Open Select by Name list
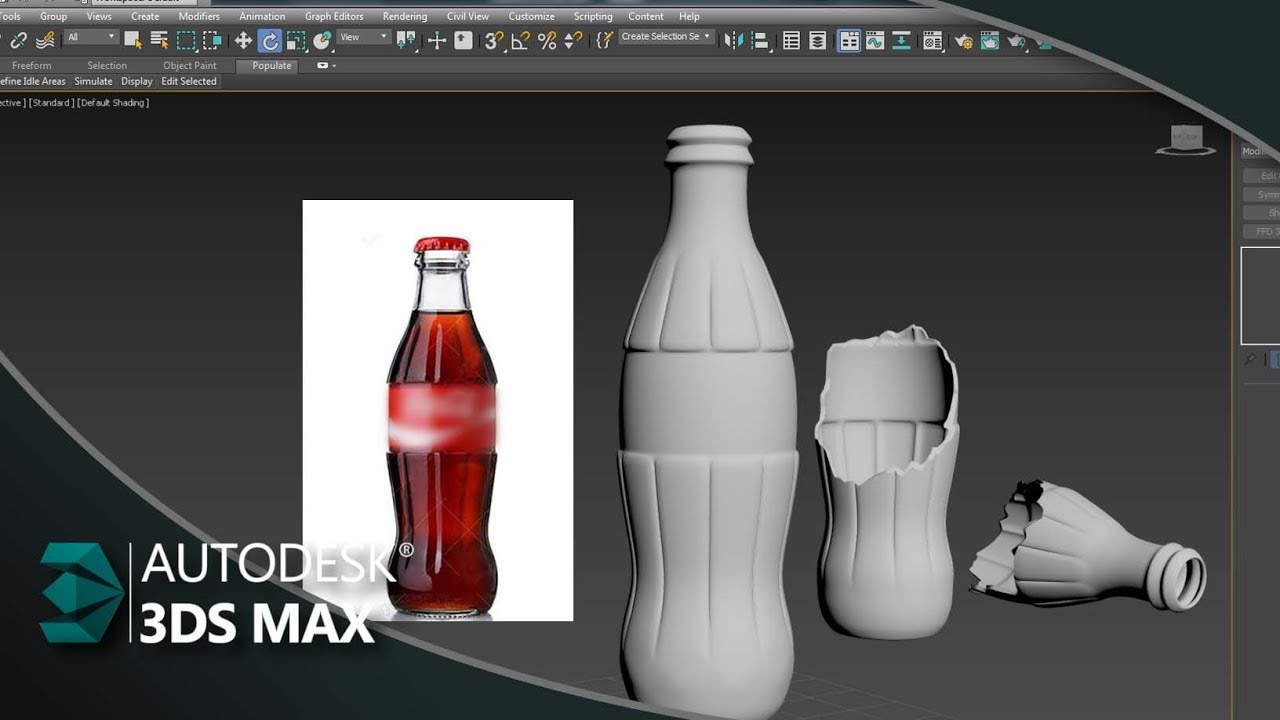 coord(159,40)
